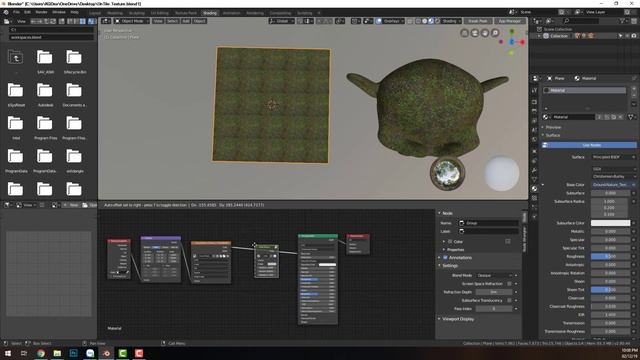Adjust the Roughness slider
The width and height of the screenshot is (640, 360).
[x=611, y=256]
